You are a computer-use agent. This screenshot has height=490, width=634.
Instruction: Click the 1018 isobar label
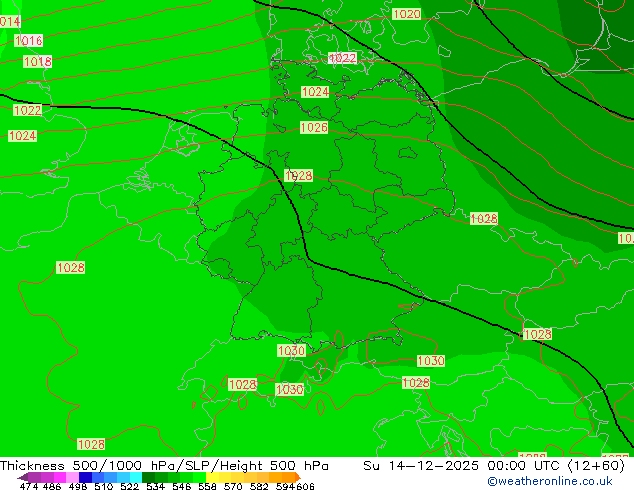[x=38, y=61]
